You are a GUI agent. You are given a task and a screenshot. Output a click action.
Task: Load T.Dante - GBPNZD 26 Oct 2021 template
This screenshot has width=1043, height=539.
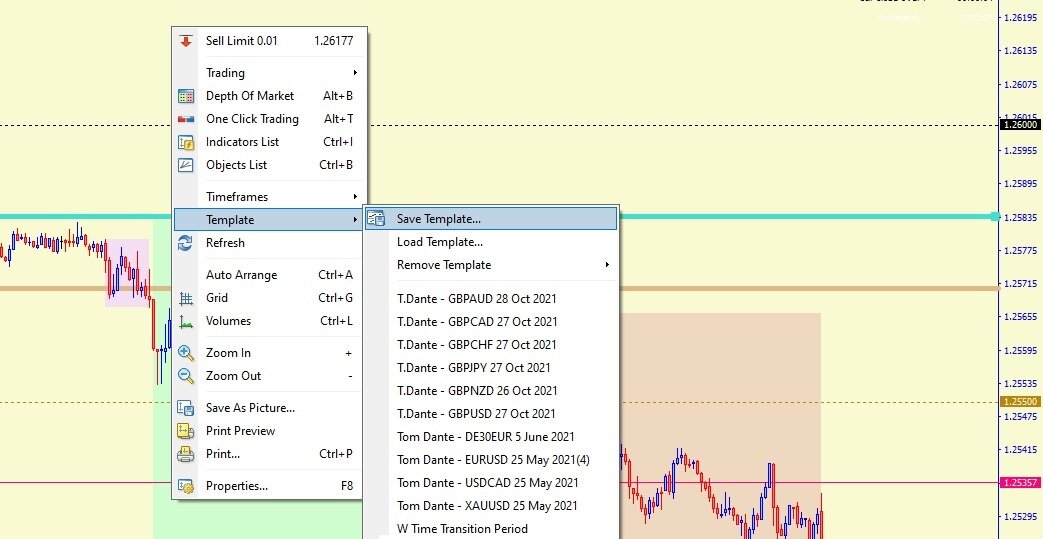(x=491, y=391)
